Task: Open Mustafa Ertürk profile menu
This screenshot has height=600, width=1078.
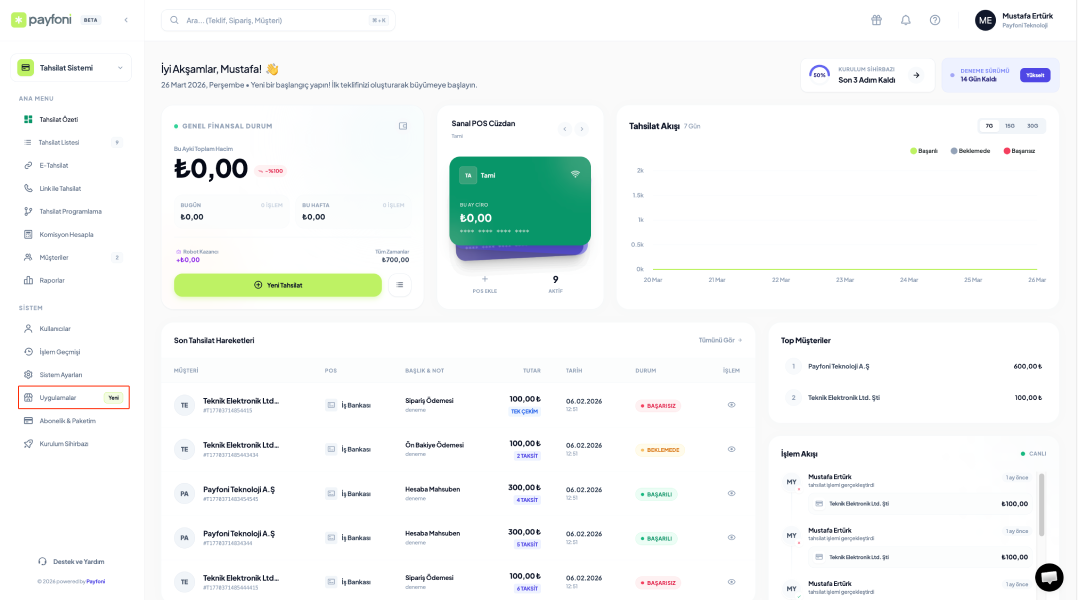Action: coord(1012,20)
